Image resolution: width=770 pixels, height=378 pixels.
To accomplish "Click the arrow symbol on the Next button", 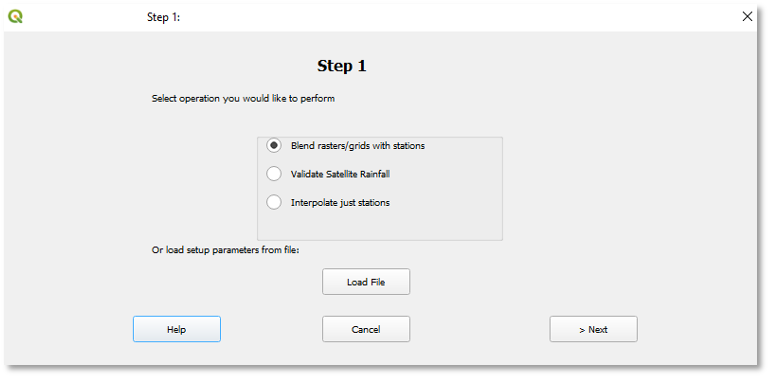I will coord(581,330).
